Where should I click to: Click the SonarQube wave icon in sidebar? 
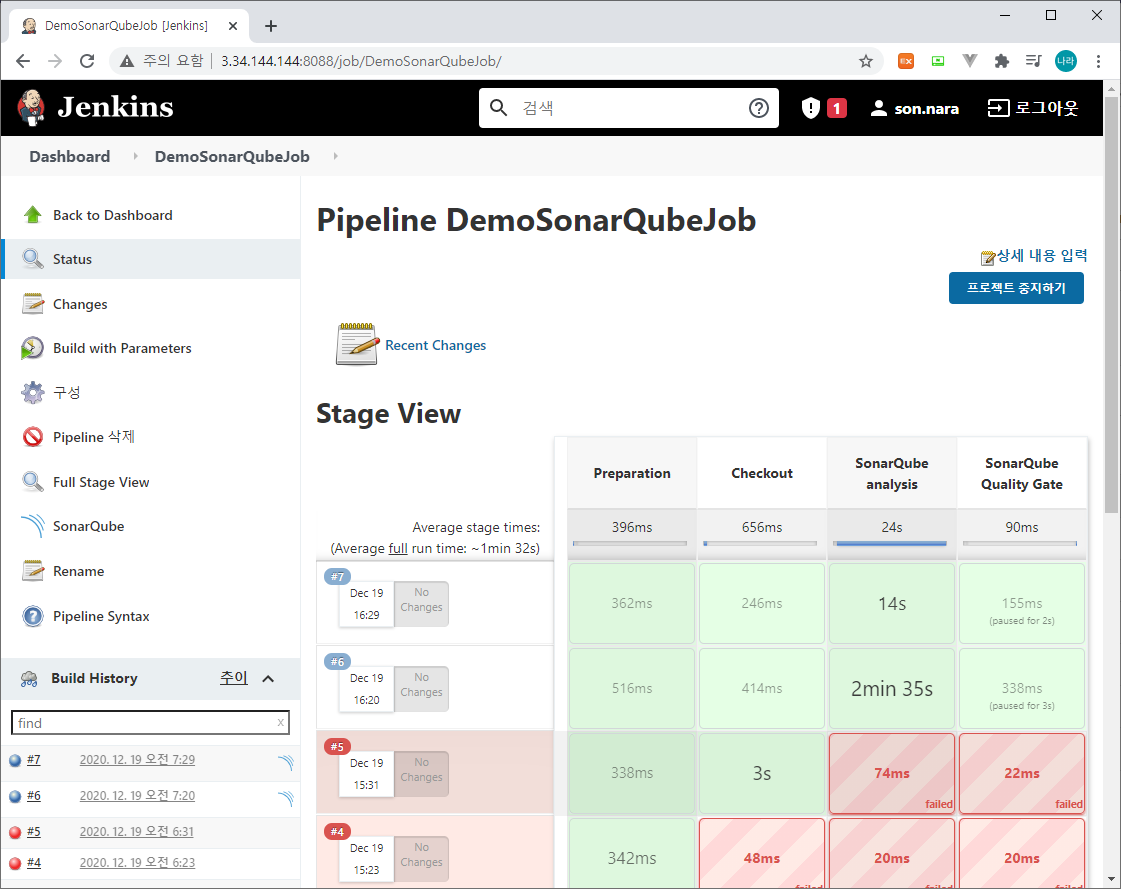pos(33,526)
